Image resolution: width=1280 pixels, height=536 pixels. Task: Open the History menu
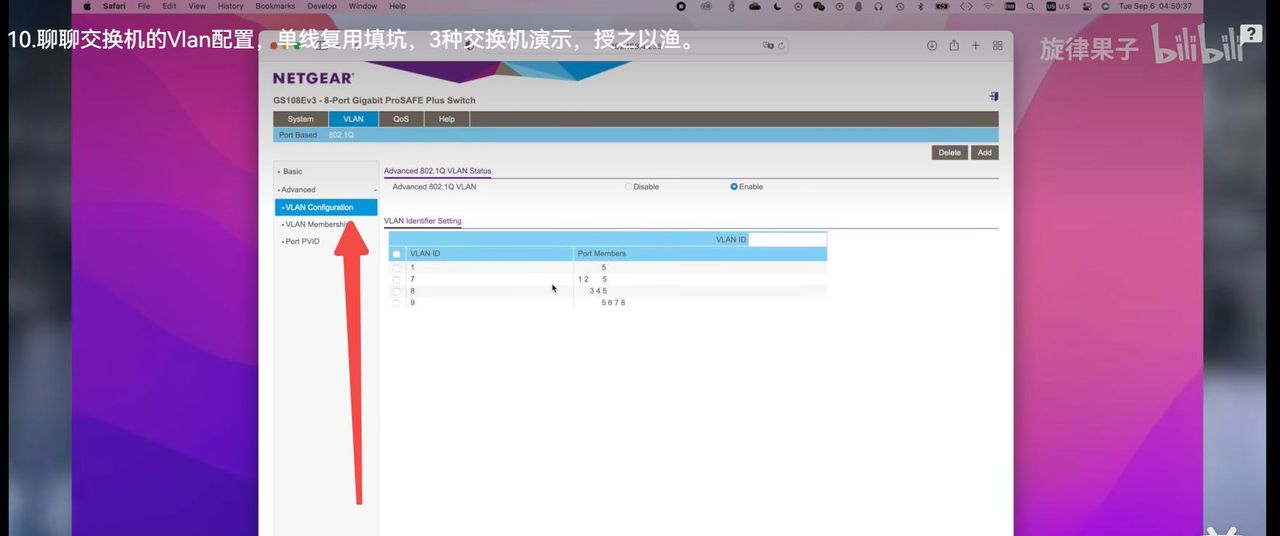click(230, 6)
